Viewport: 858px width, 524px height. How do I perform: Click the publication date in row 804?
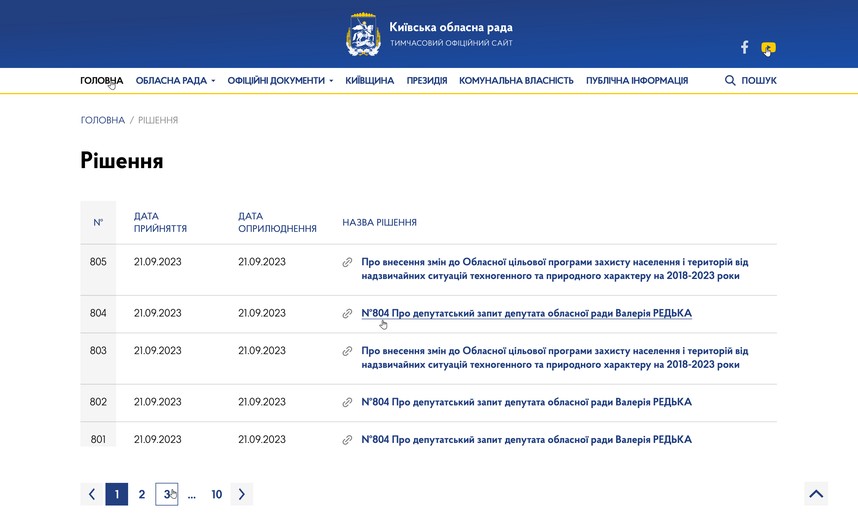click(x=262, y=313)
